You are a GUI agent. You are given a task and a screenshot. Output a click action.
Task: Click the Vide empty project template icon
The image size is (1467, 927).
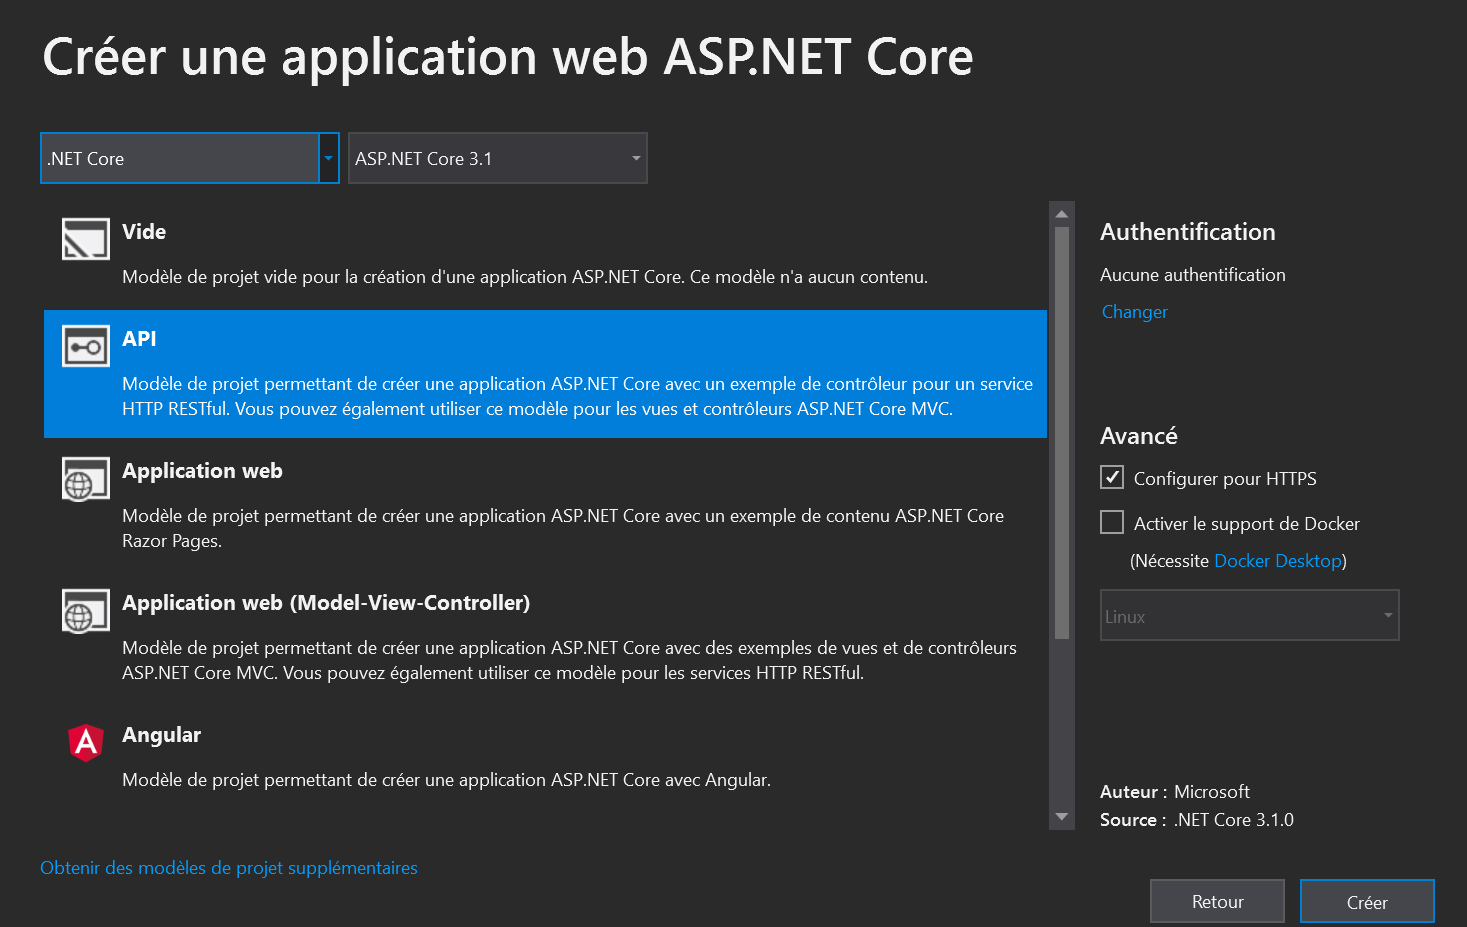(85, 240)
